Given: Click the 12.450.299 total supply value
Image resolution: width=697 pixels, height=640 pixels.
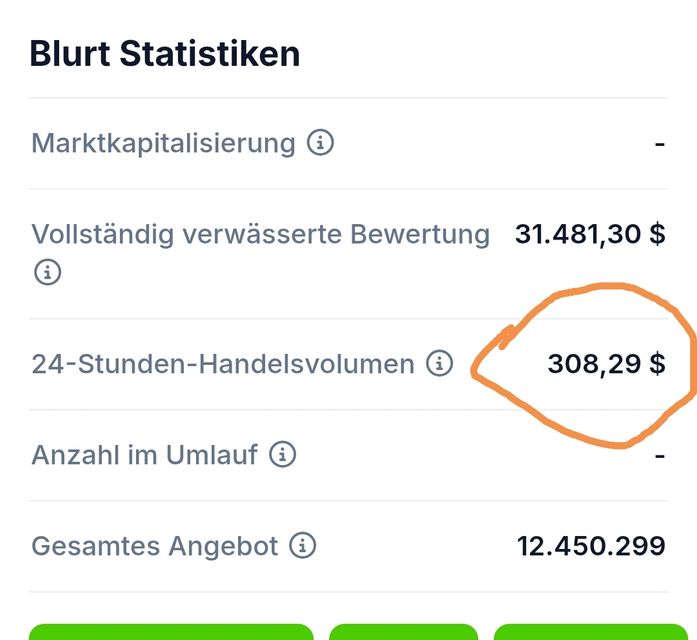Looking at the screenshot, I should pyautogui.click(x=591, y=546).
